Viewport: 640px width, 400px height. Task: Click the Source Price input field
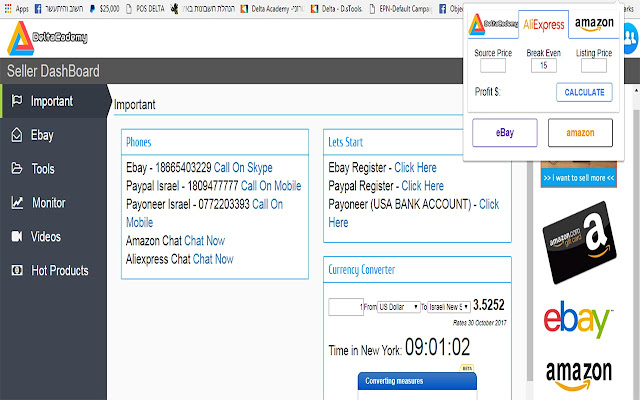[x=493, y=65]
